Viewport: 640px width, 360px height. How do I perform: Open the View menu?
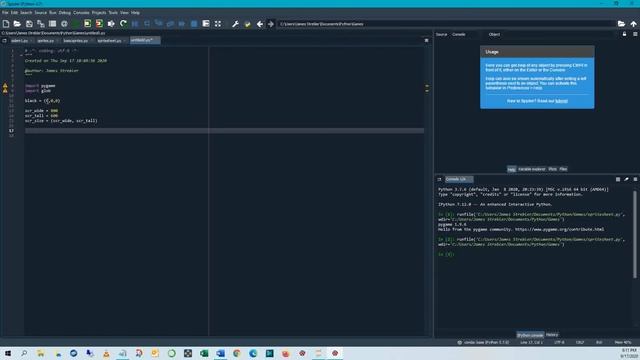pyautogui.click(x=124, y=13)
